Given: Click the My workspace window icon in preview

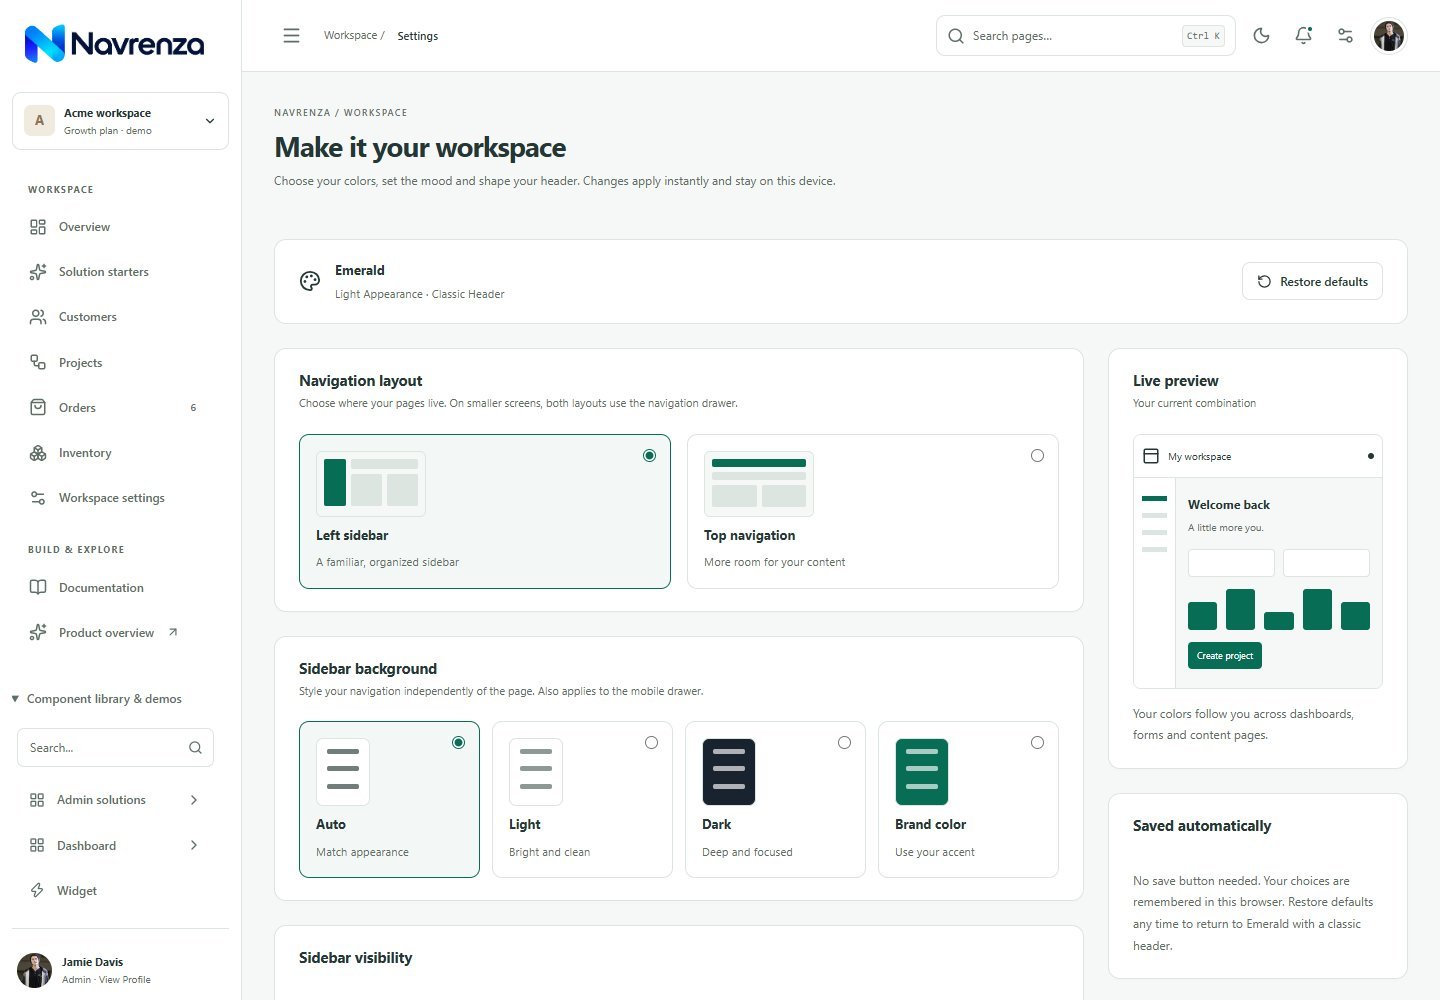Looking at the screenshot, I should 1151,456.
